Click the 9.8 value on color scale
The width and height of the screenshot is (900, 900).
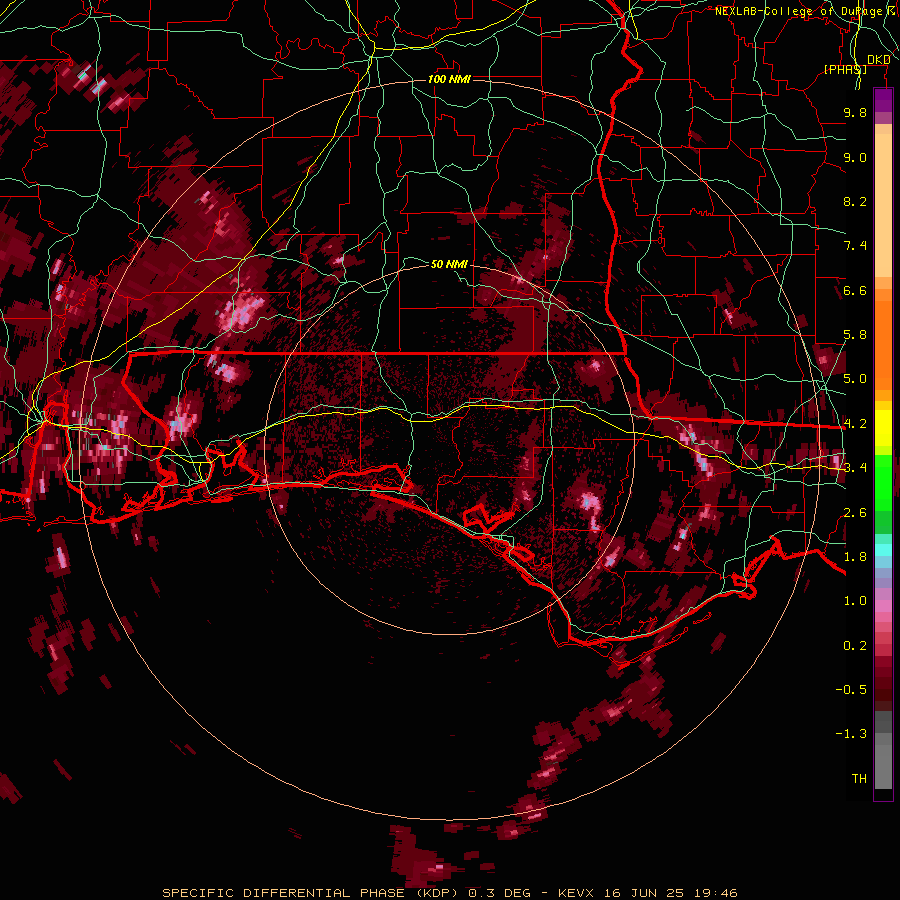click(x=855, y=112)
